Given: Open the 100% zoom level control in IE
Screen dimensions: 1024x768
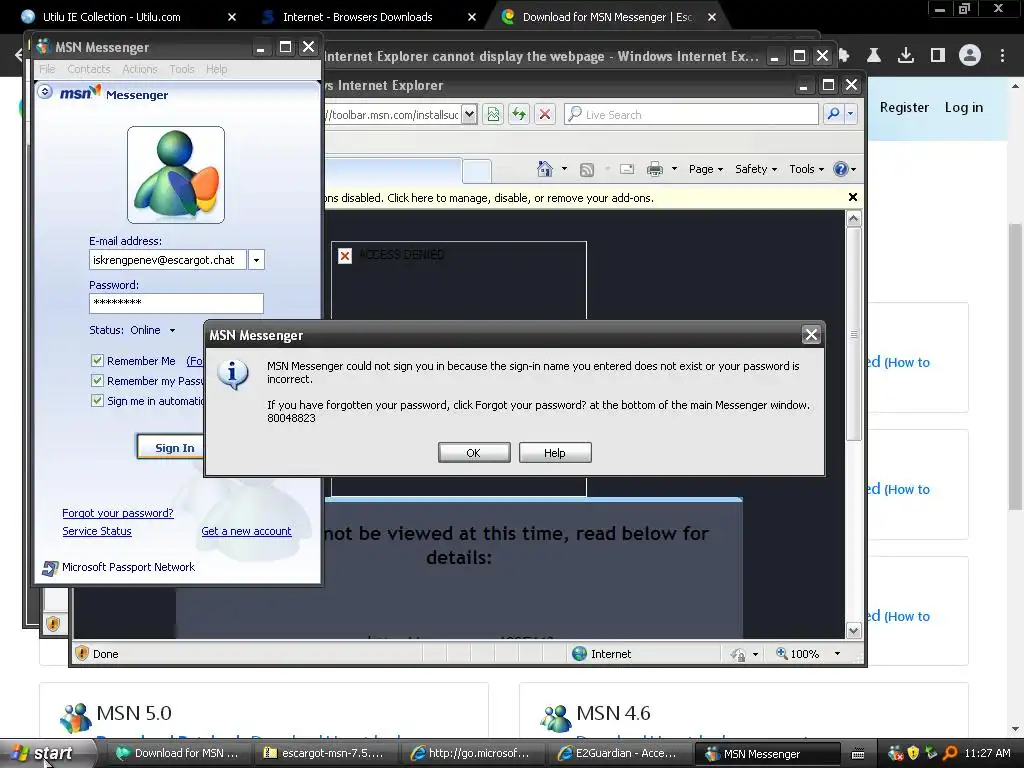Looking at the screenshot, I should (x=807, y=654).
